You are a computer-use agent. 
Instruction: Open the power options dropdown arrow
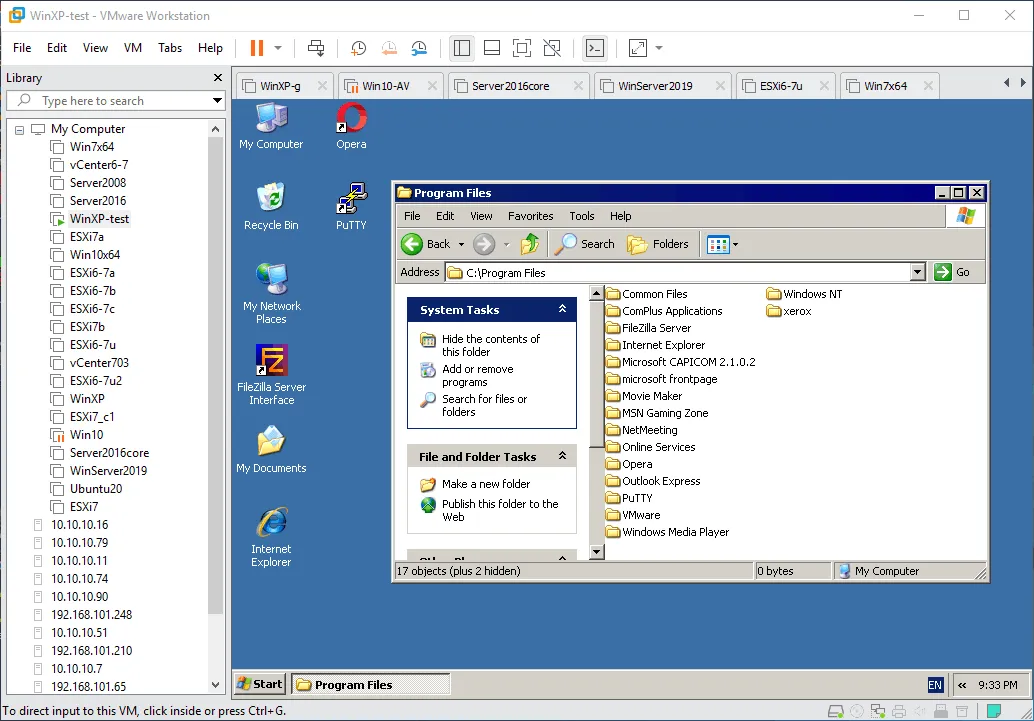pos(278,48)
